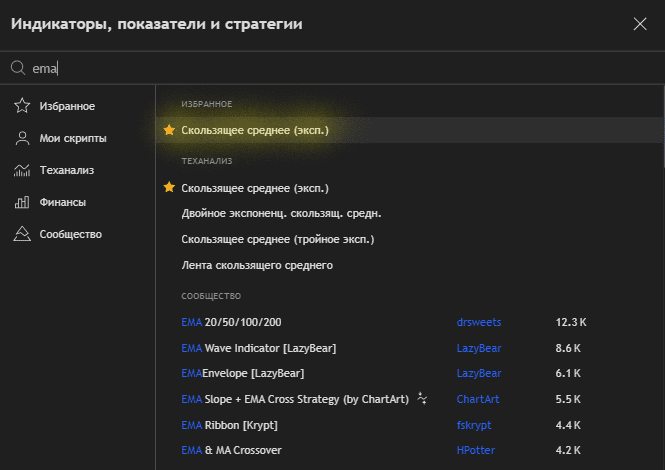Toggle favorite star in ТЕХАНАЛИЗ section's Скользящее среднее
Image resolution: width=665 pixels, height=470 pixels.
(169, 187)
